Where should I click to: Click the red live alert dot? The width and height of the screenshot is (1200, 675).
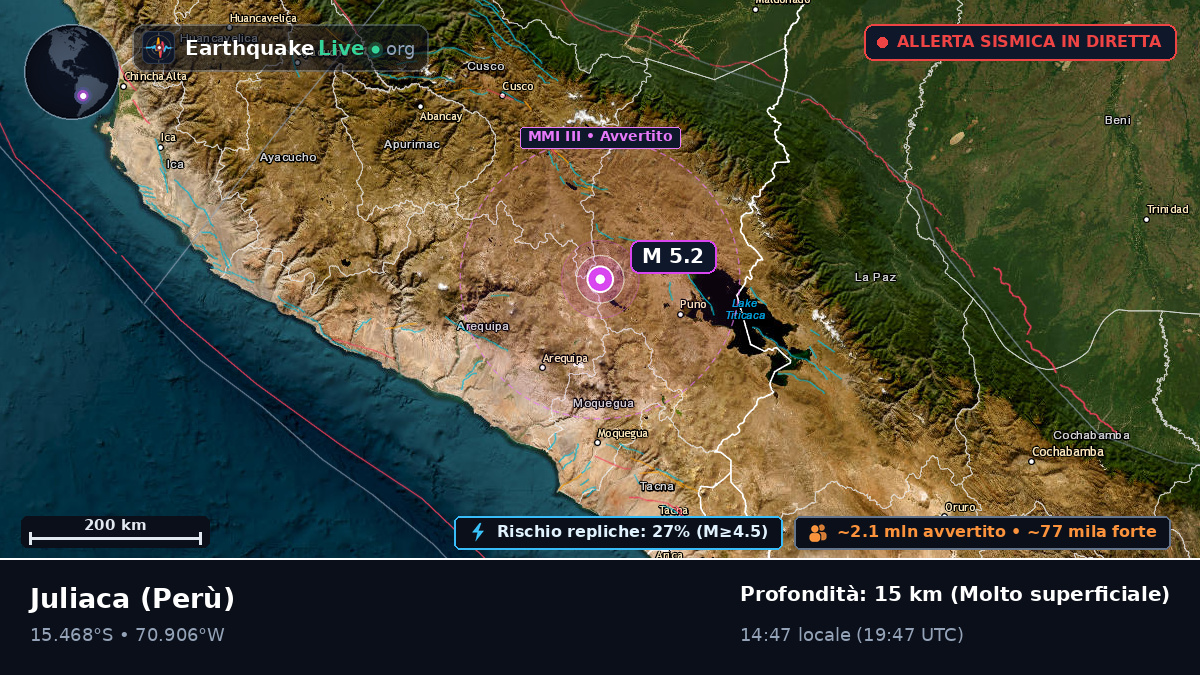[882, 42]
